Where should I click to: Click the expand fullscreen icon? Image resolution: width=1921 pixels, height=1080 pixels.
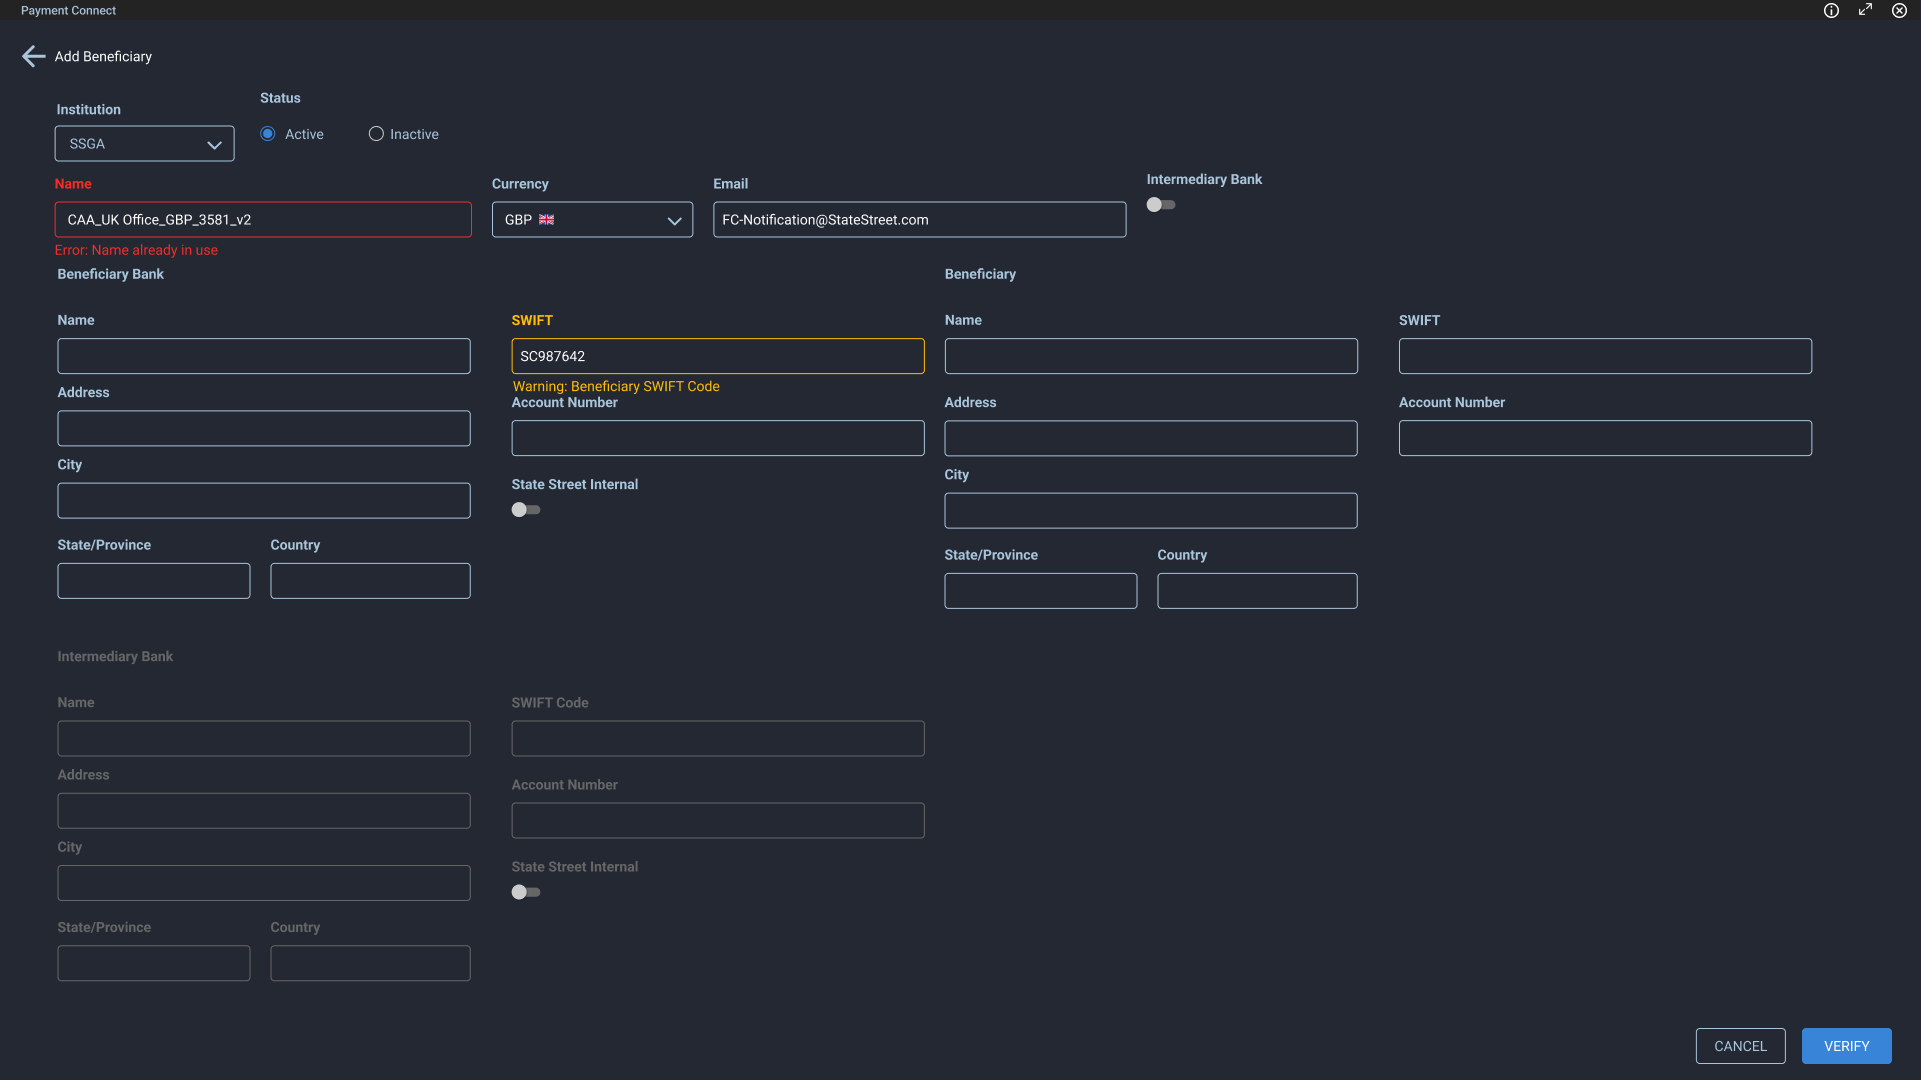click(1865, 10)
